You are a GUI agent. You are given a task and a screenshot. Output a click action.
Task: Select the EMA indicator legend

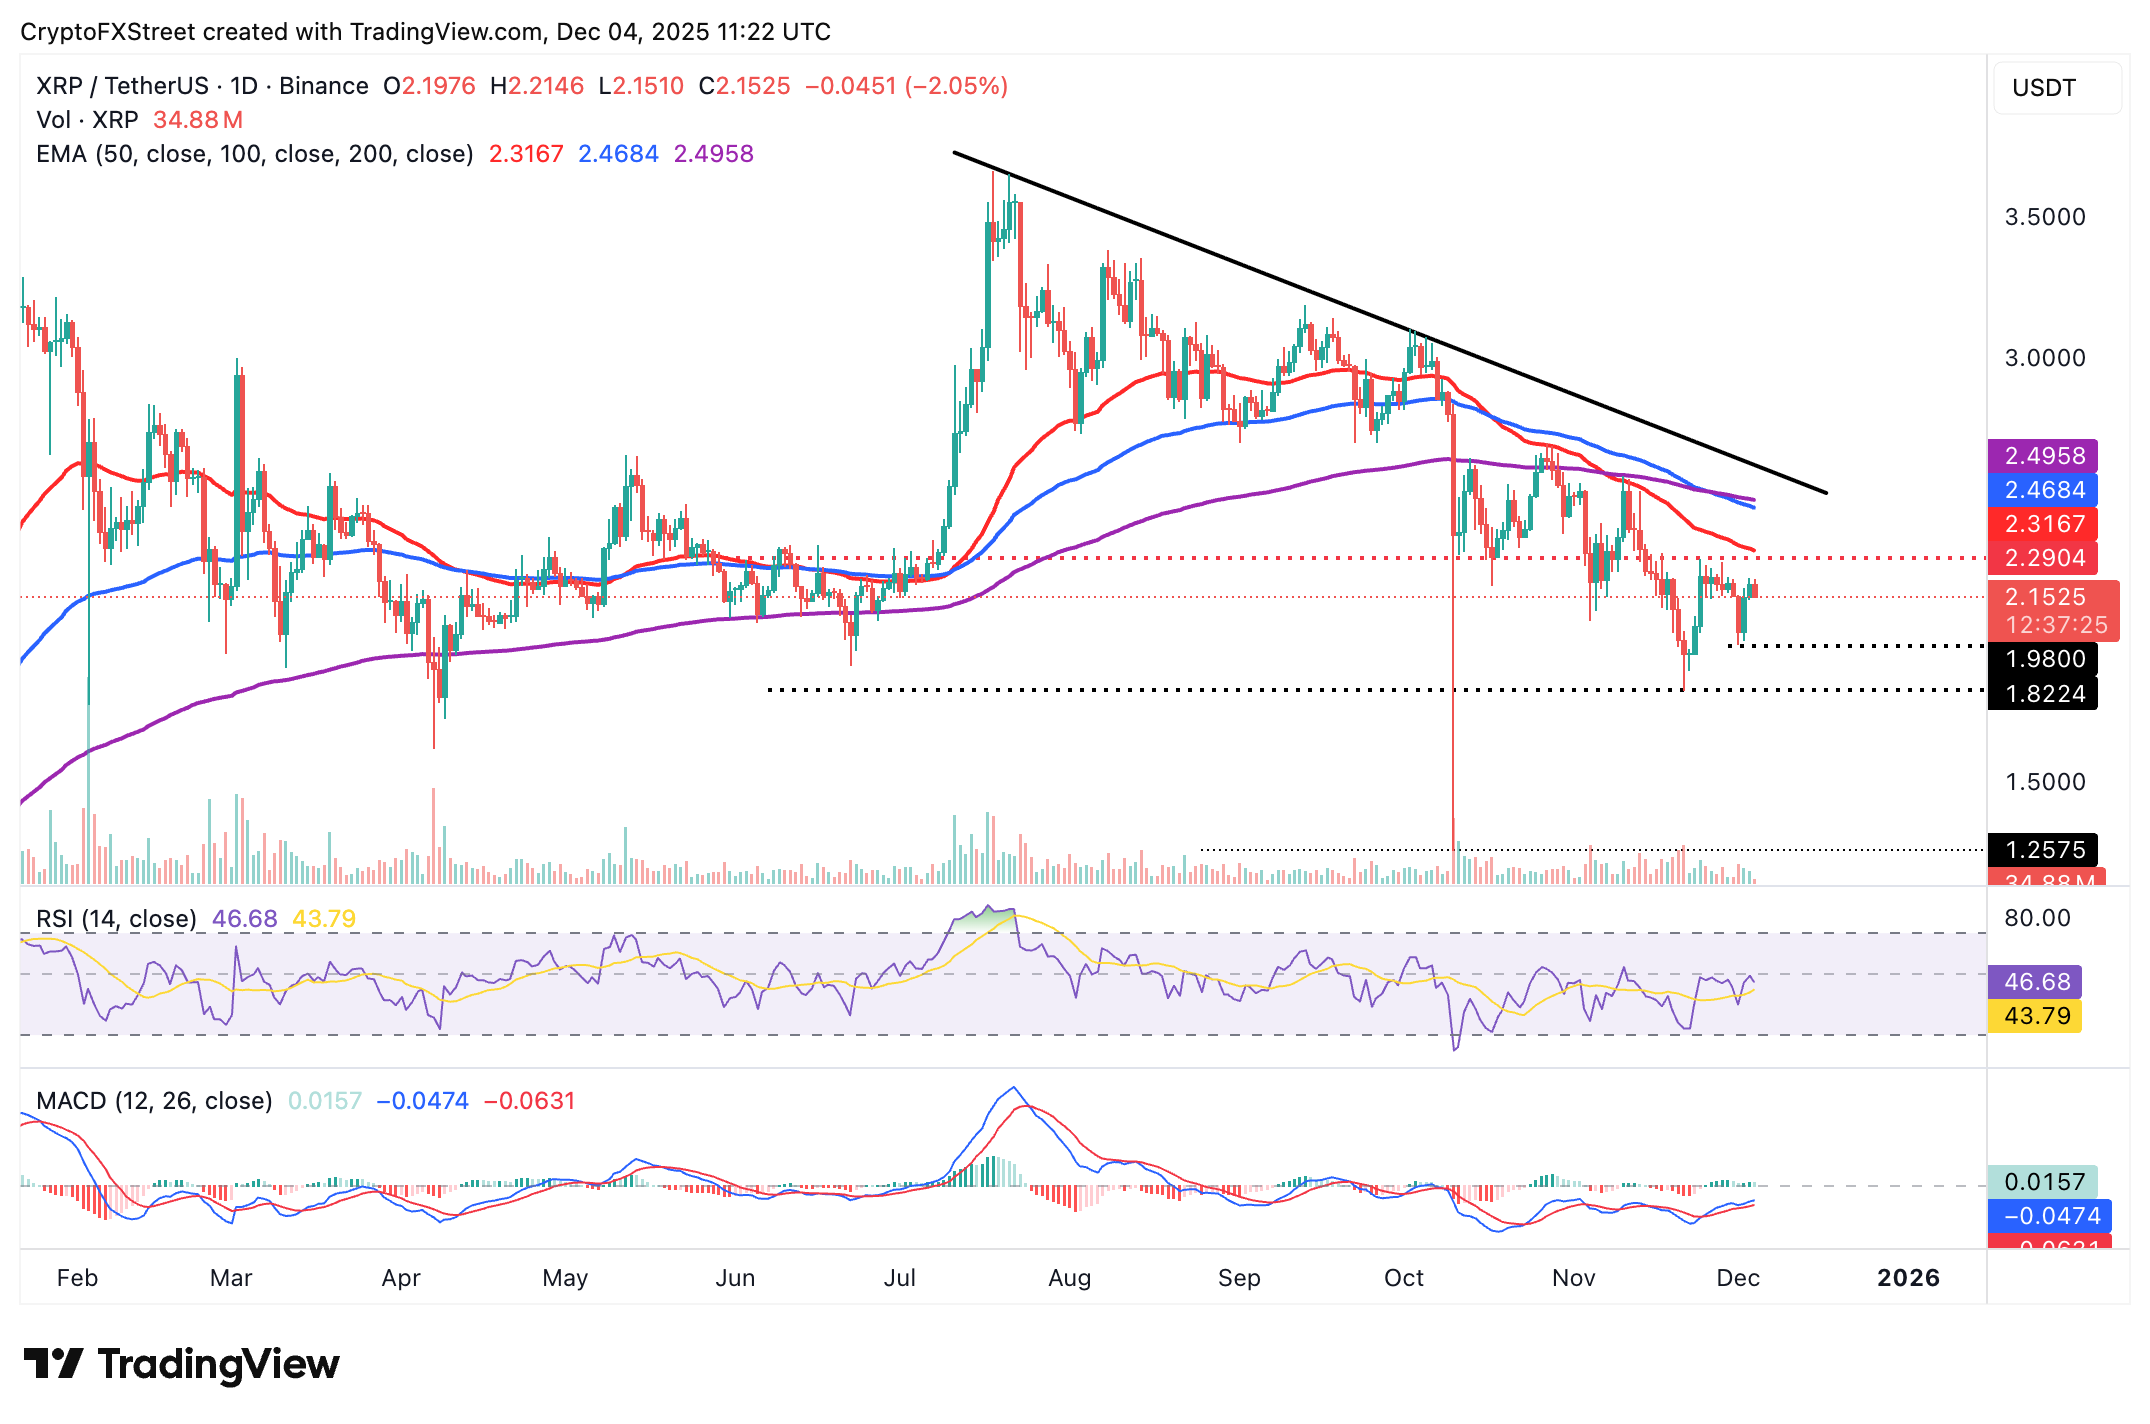(250, 153)
